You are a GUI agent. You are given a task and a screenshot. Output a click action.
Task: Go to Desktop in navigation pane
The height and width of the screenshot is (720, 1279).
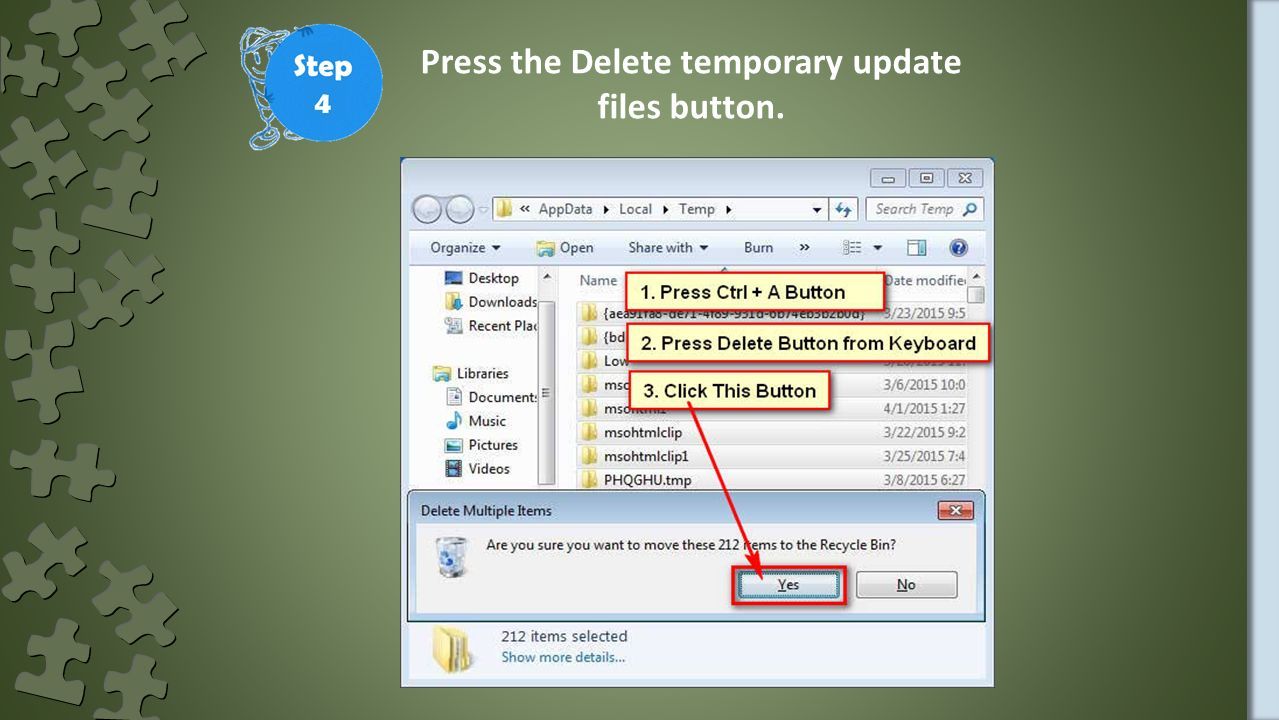[x=482, y=278]
